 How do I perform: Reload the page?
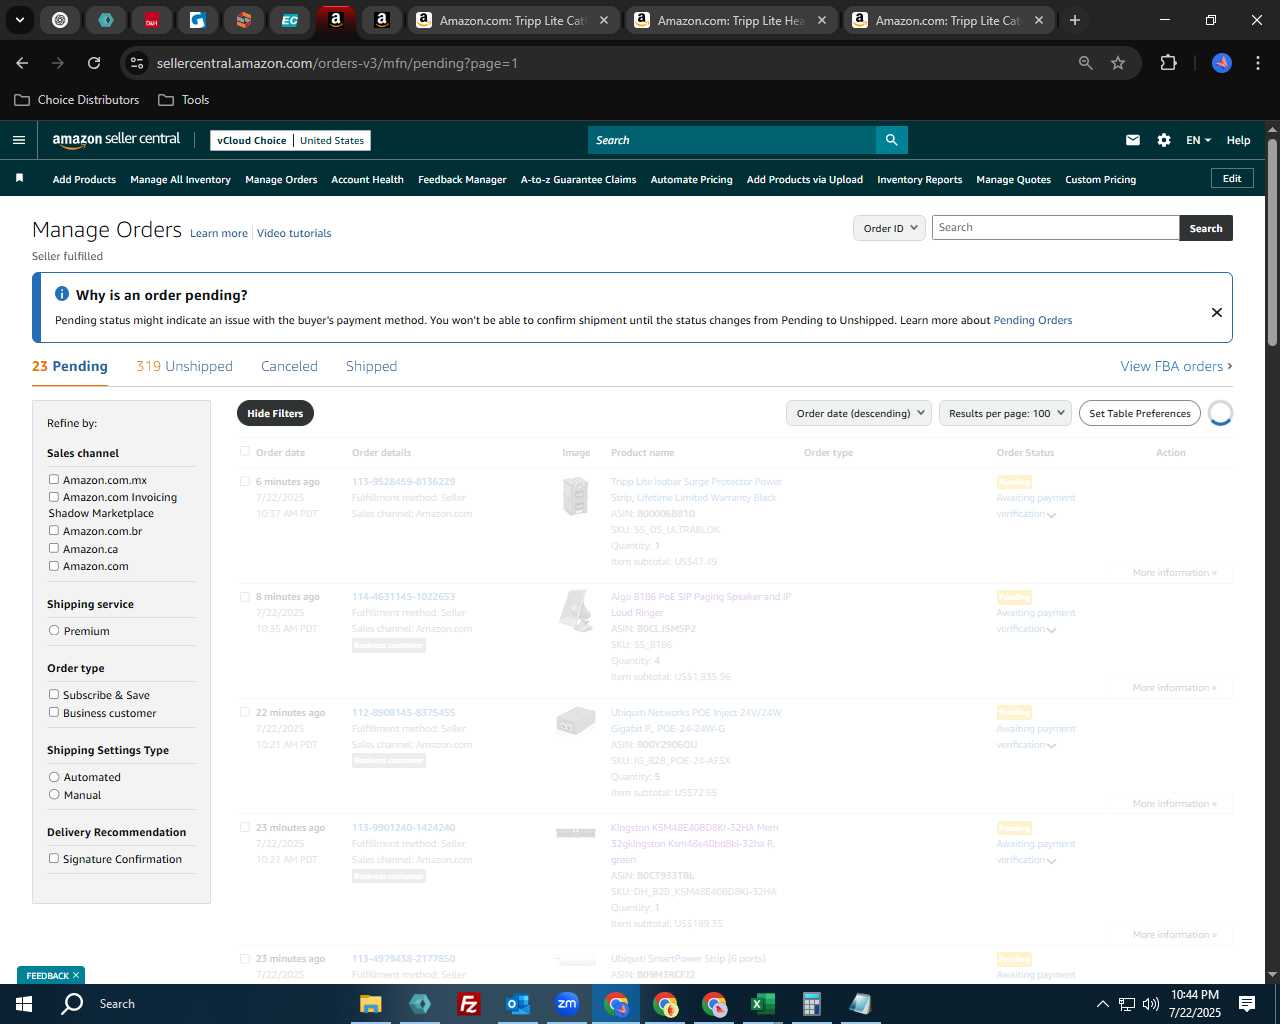[x=94, y=63]
